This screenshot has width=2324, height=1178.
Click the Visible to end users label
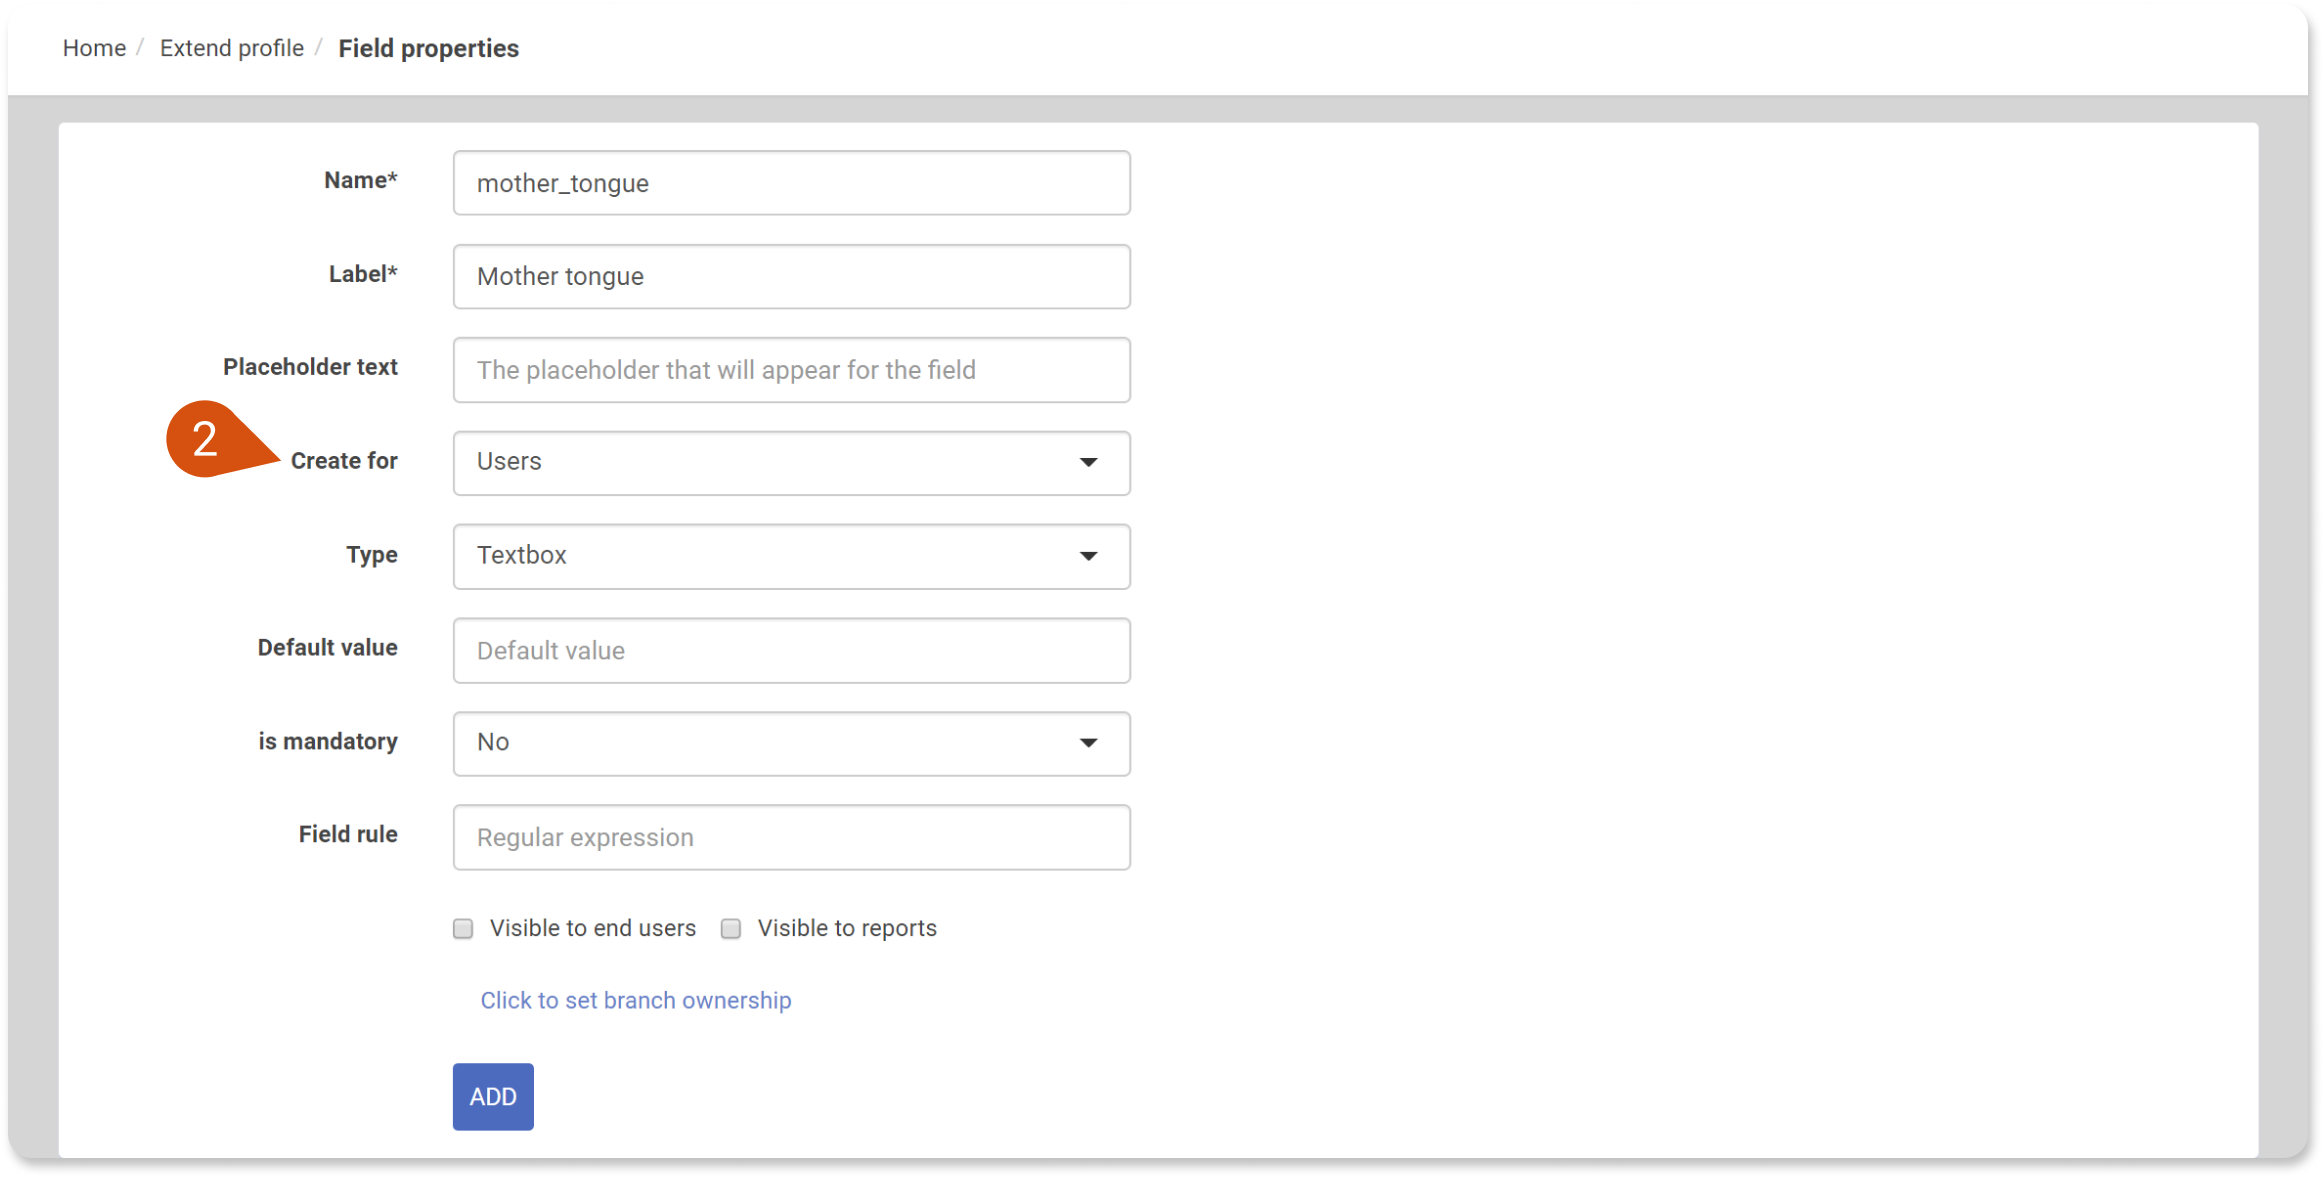[x=593, y=928]
